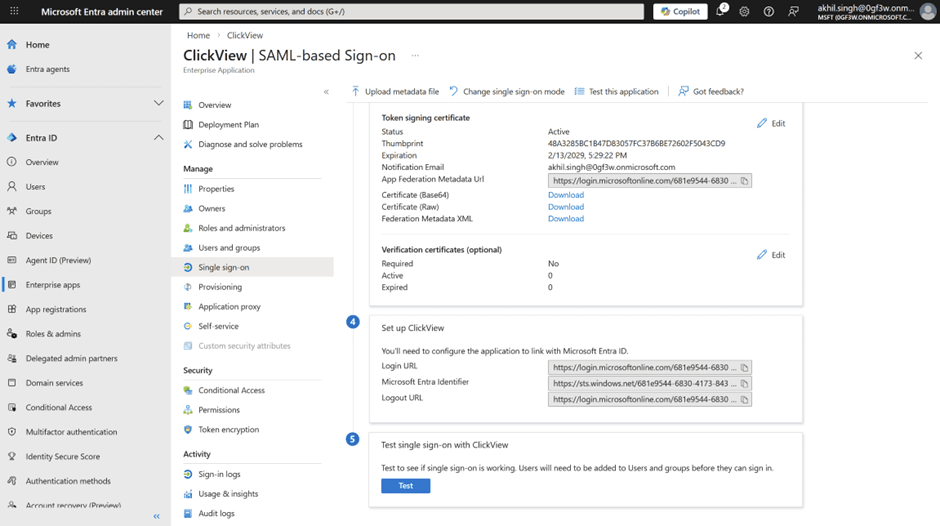The image size is (940, 526).
Task: Copy the Login URL to clipboard
Action: pos(744,368)
